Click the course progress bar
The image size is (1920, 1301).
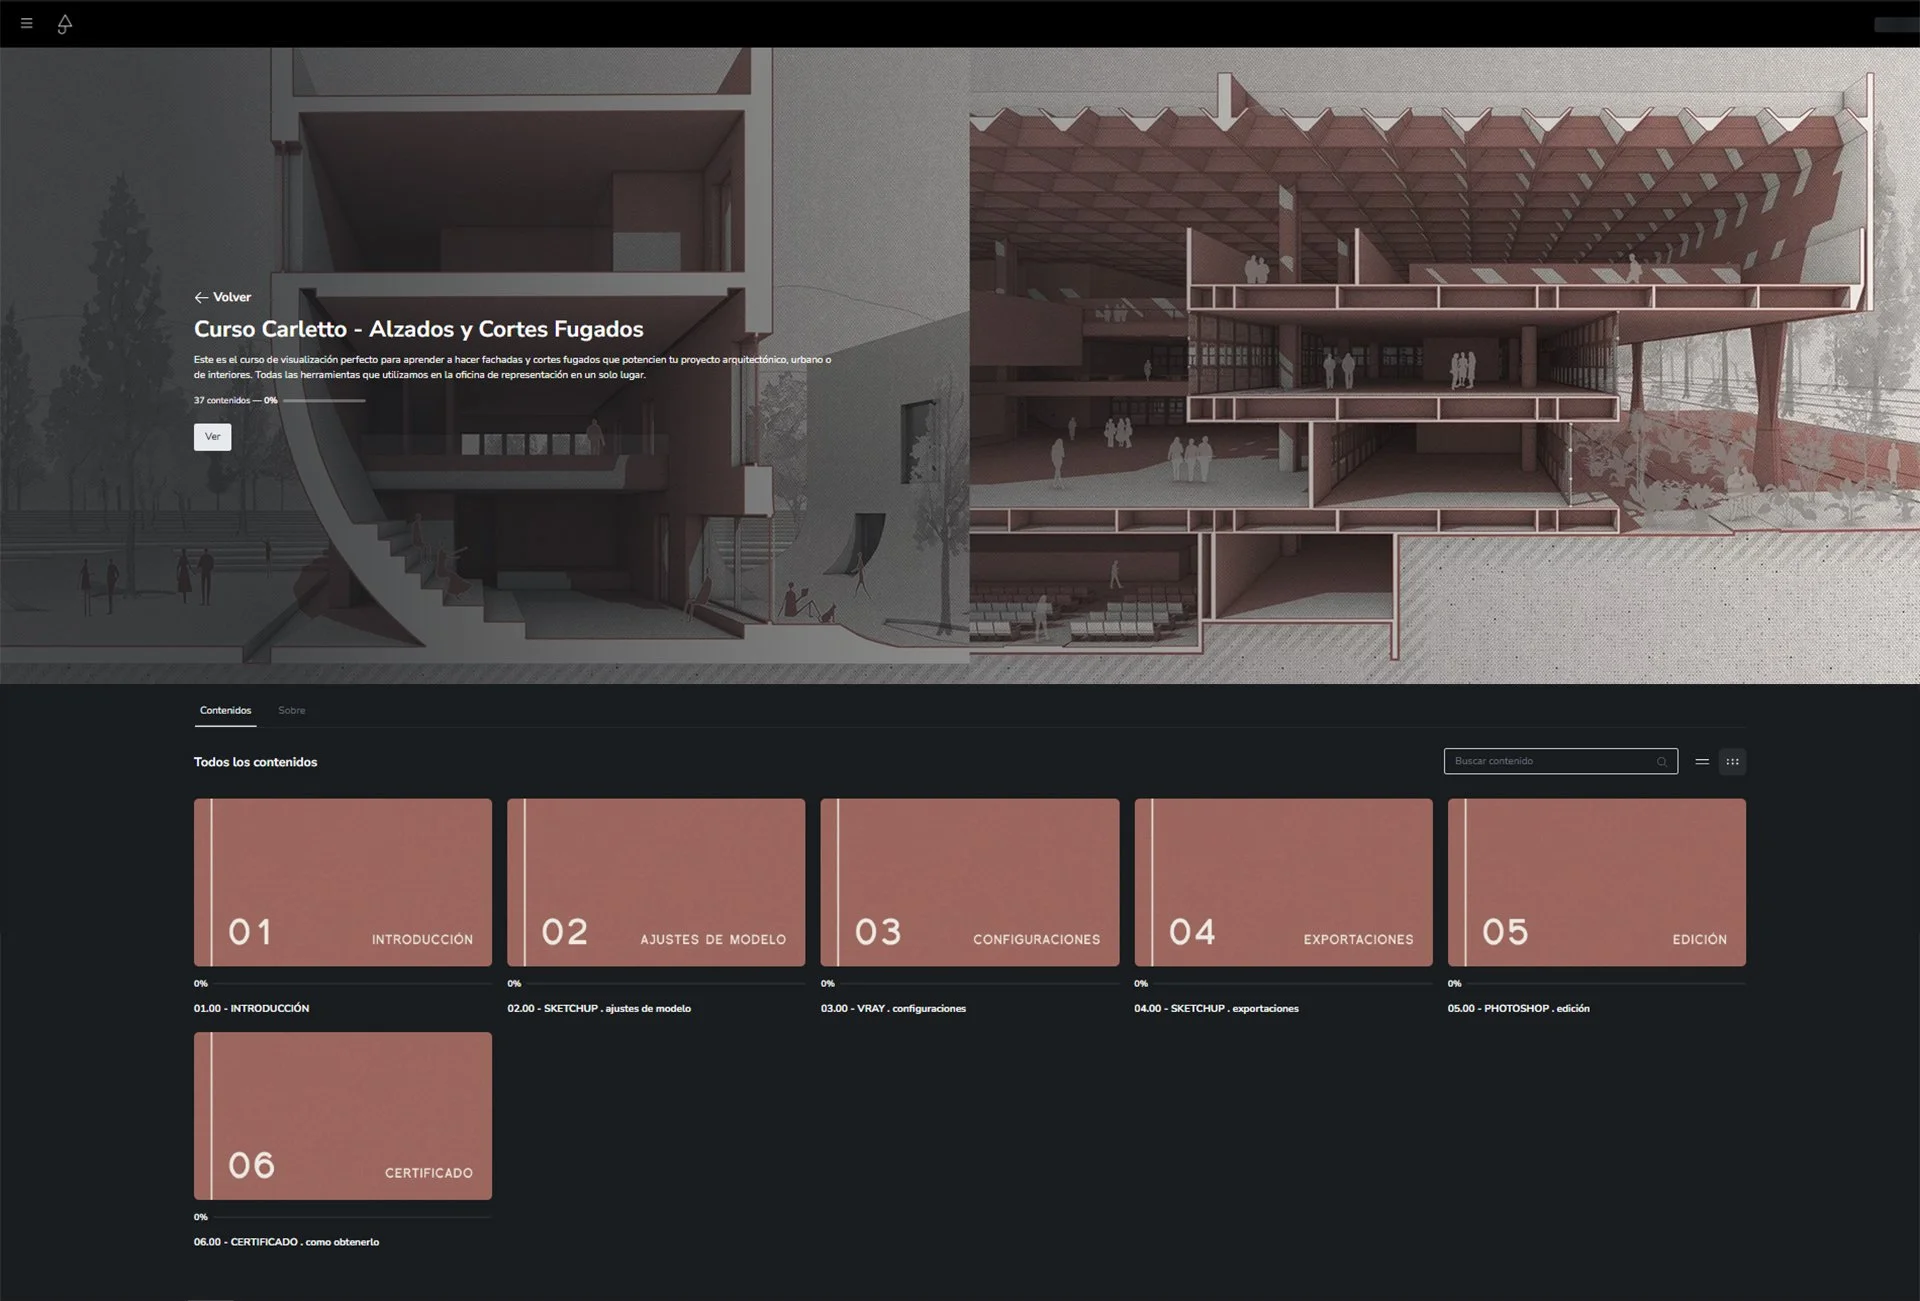[324, 401]
